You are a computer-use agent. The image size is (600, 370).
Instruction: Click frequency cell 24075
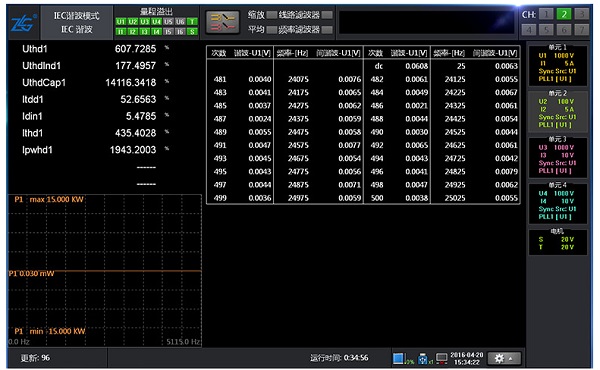[298, 79]
